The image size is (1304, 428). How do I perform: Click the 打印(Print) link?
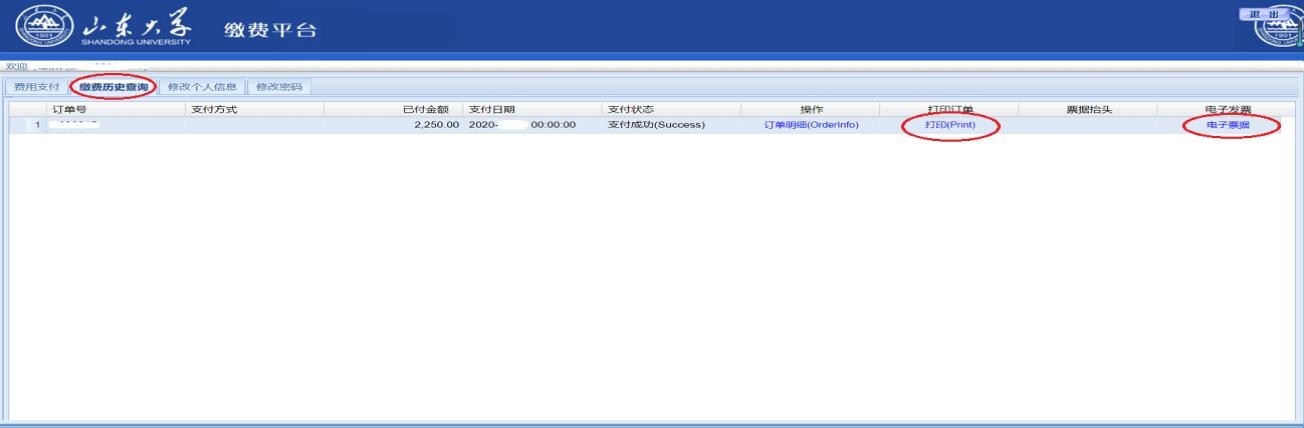(950, 125)
